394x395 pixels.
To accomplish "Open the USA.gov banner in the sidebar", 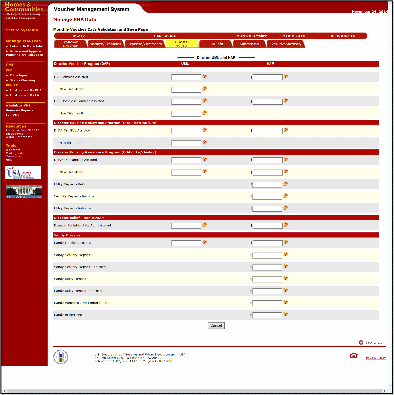I will point(23,173).
